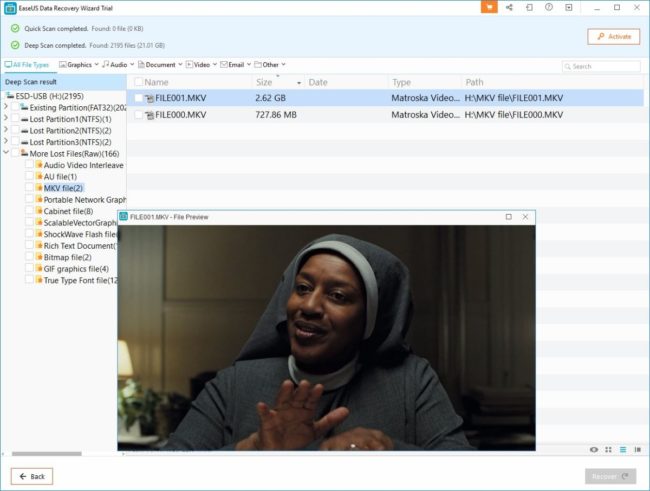Close the File Preview window
The width and height of the screenshot is (650, 491).
[x=525, y=217]
